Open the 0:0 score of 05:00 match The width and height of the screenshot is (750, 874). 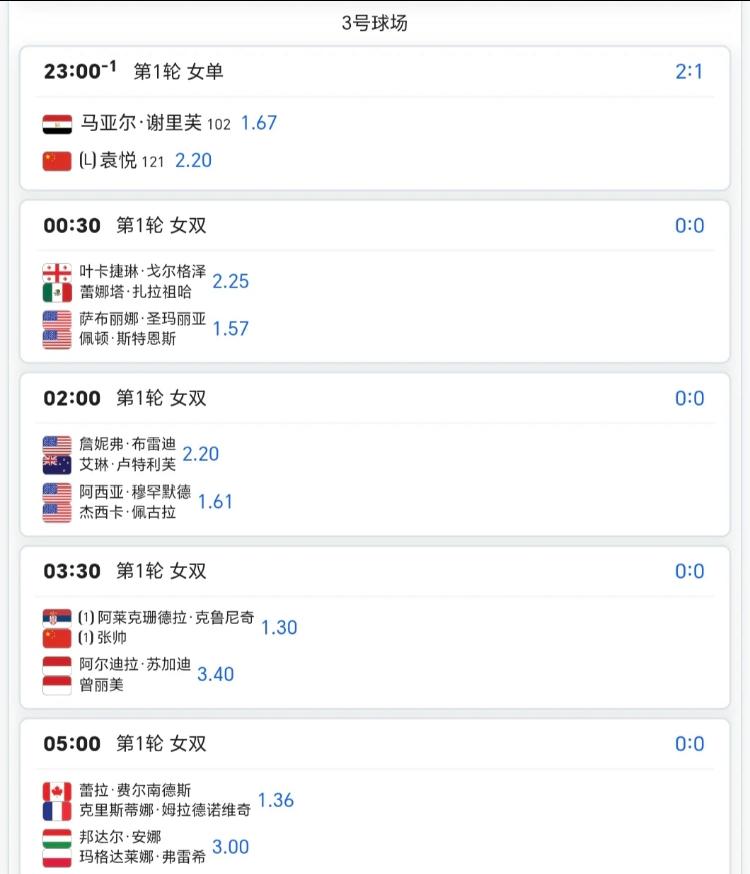point(689,744)
